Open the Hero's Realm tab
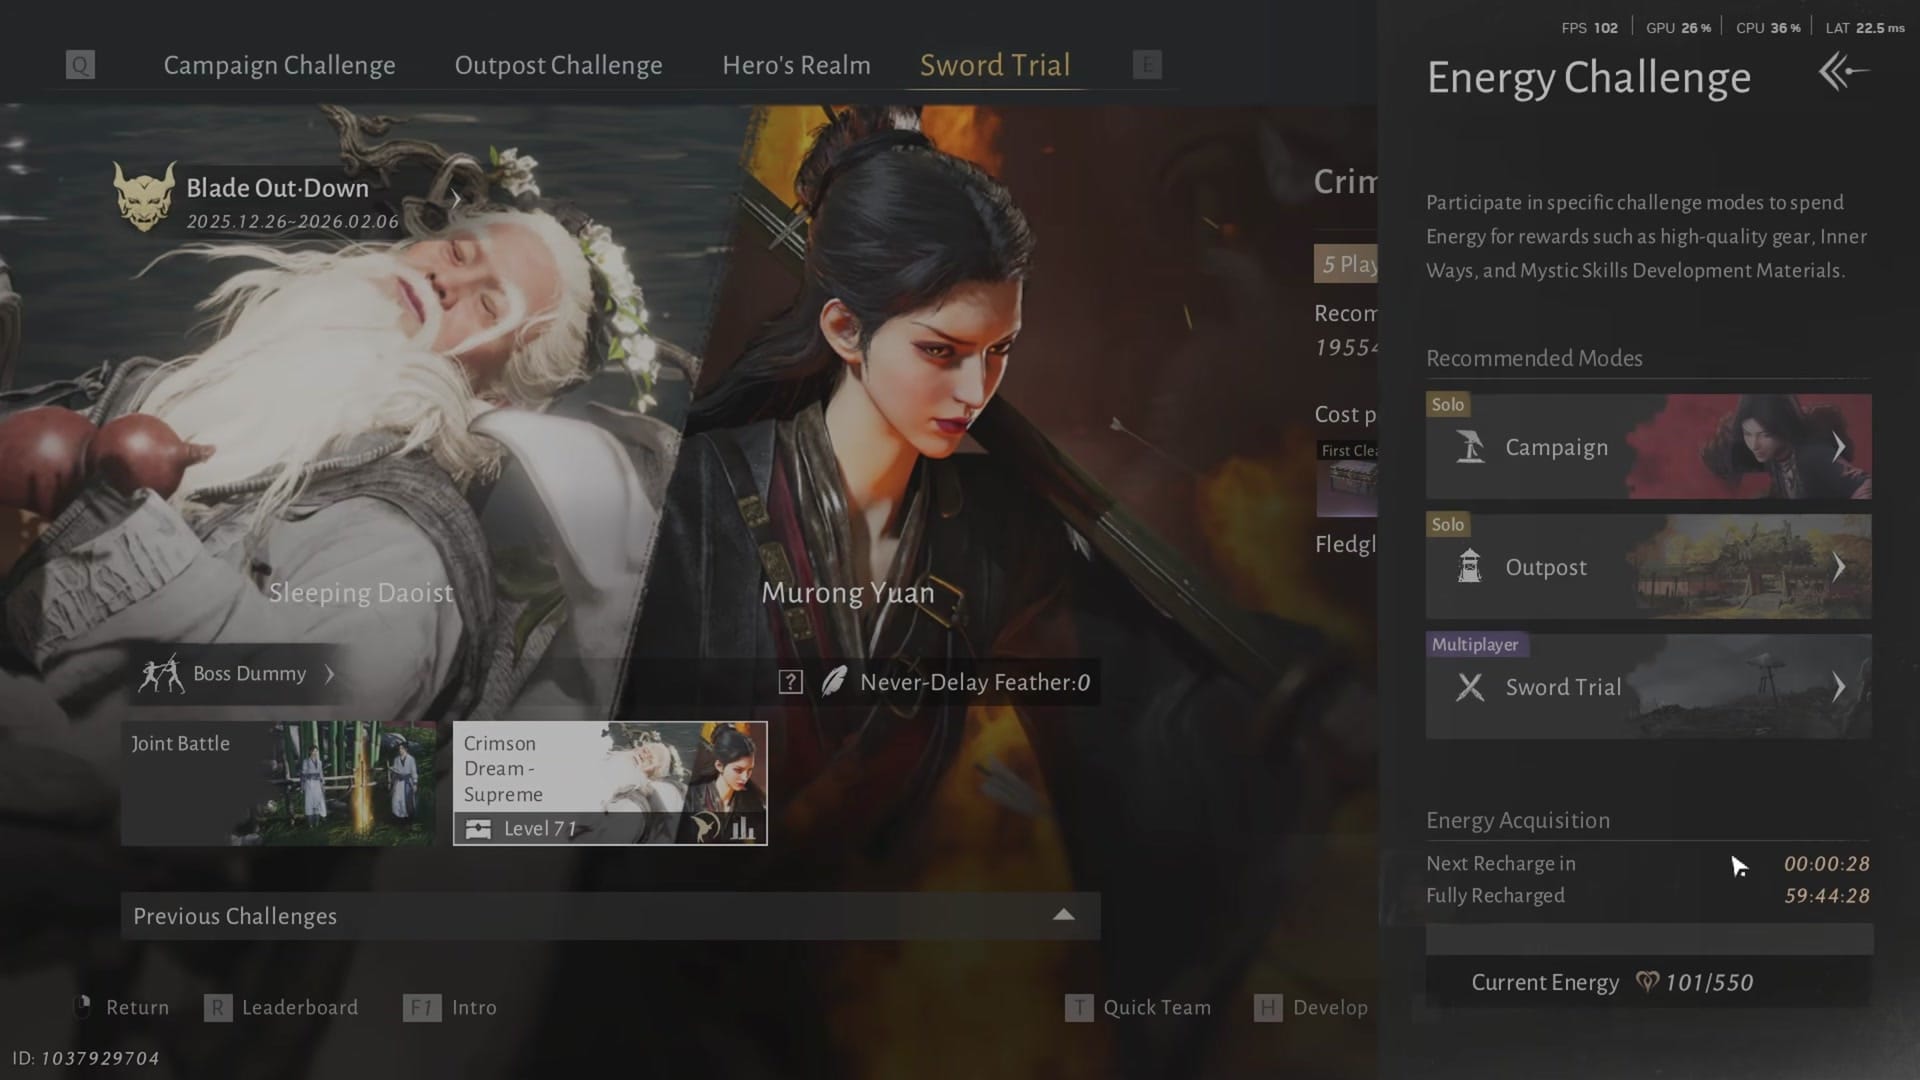Screen dimensions: 1920x1080 (x=796, y=64)
